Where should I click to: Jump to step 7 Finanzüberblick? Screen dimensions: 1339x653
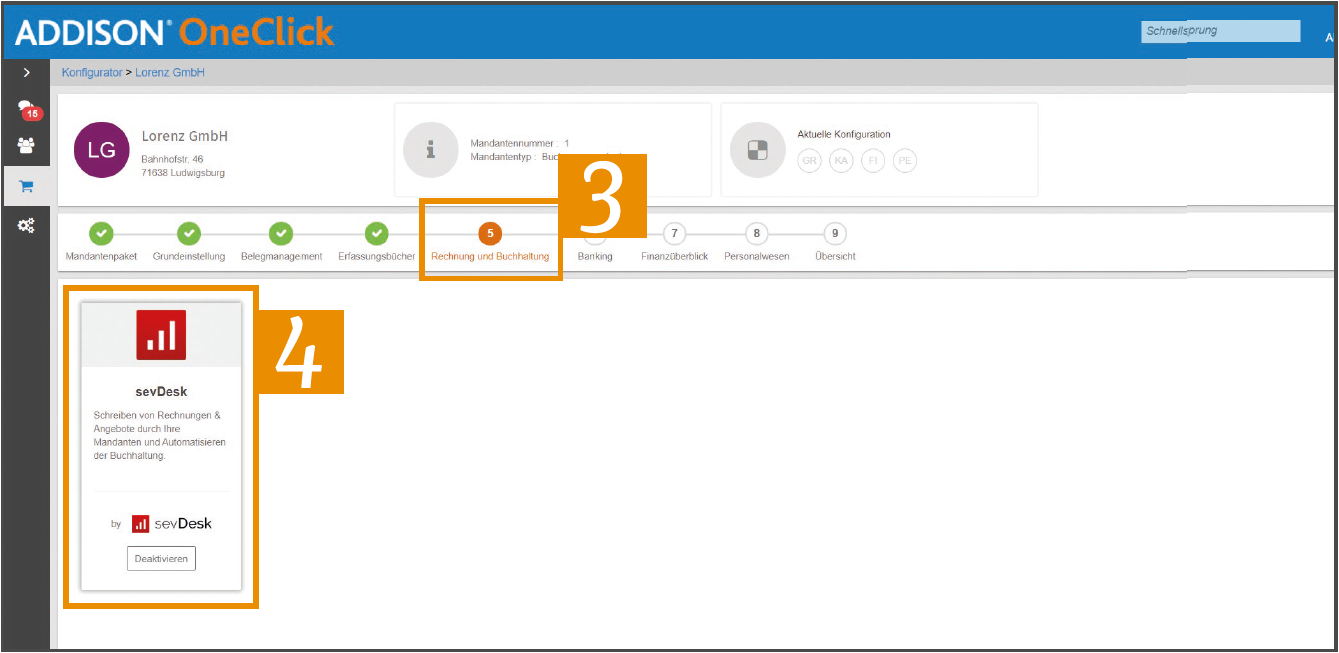click(675, 243)
